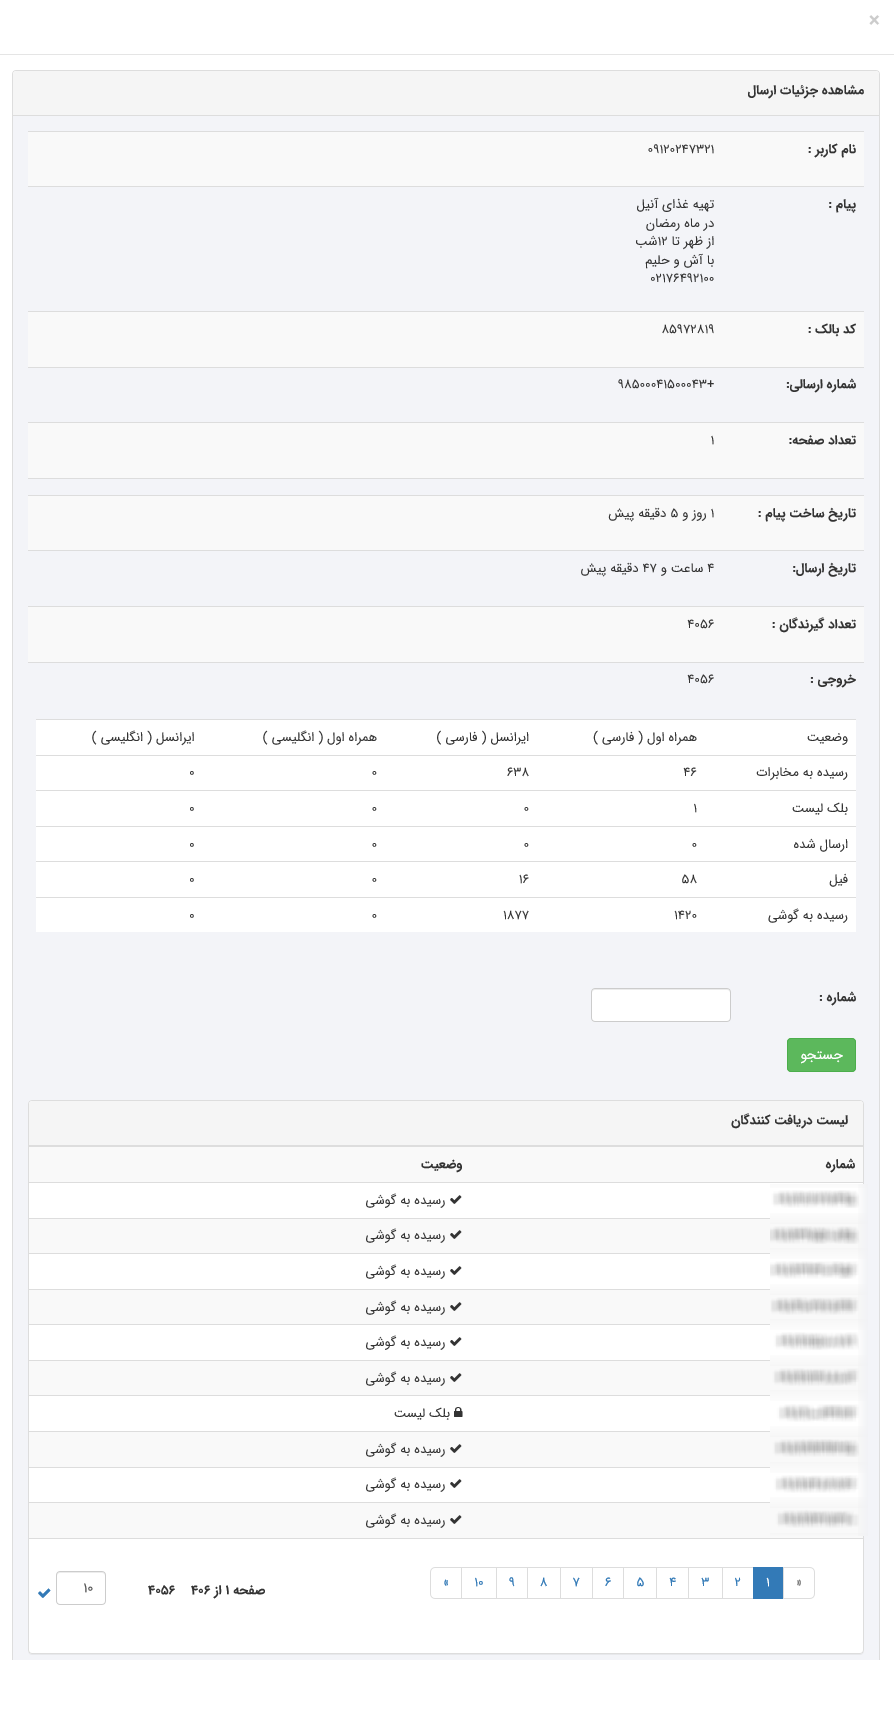Go to pagination page ۳
The width and height of the screenshot is (894, 1722).
[x=705, y=1583]
